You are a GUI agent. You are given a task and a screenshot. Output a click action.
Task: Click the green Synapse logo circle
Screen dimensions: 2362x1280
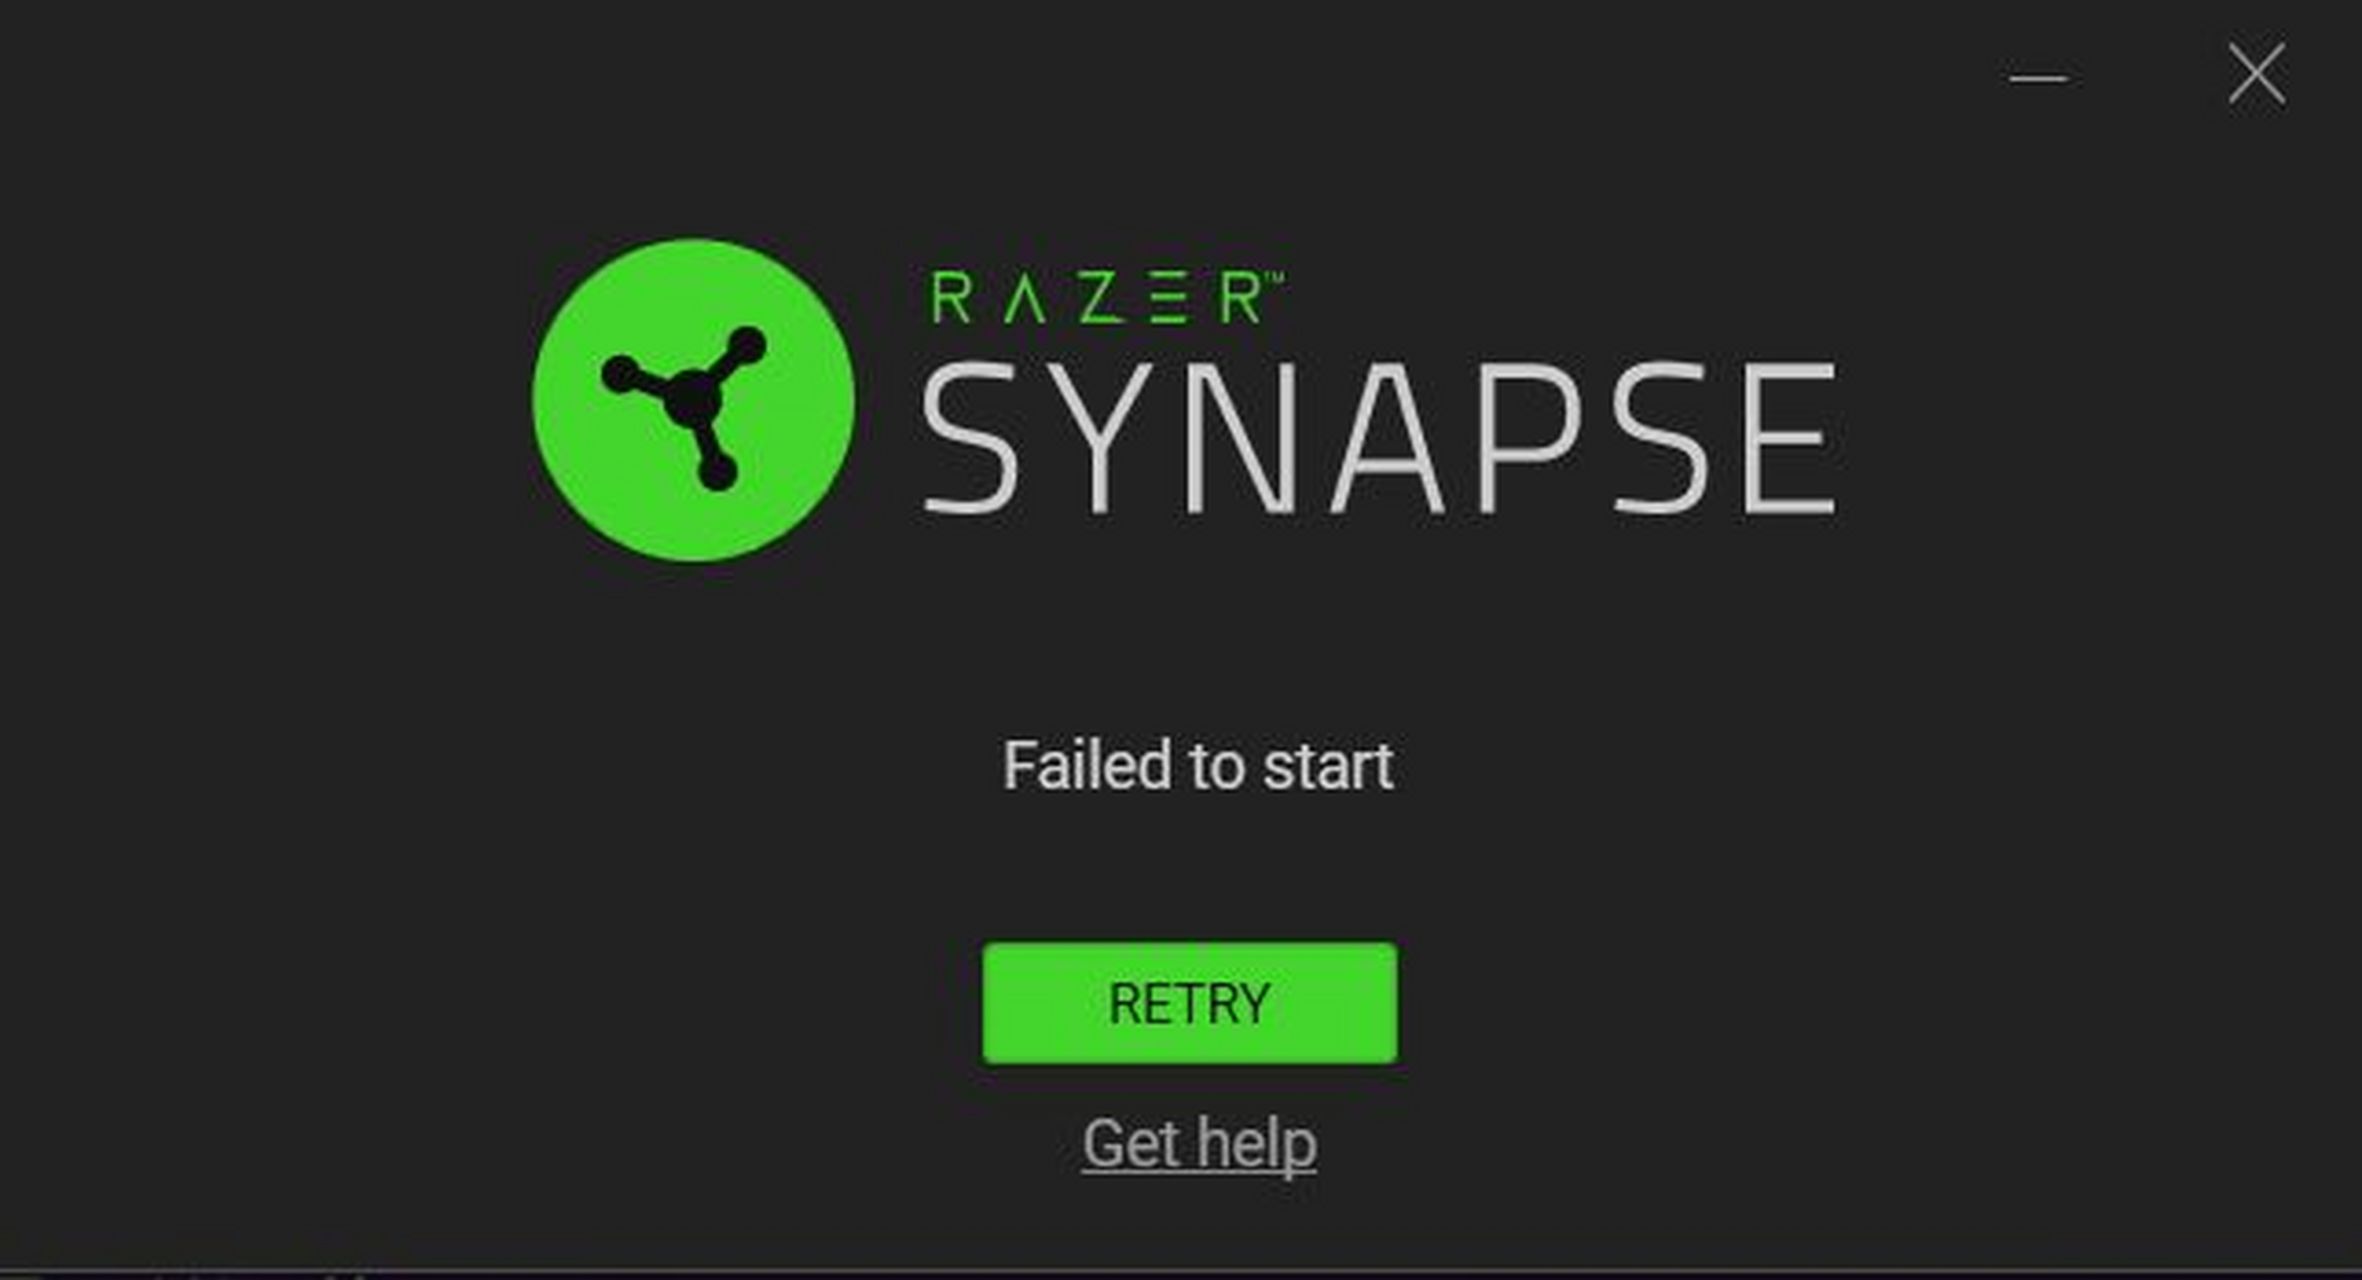pos(694,400)
